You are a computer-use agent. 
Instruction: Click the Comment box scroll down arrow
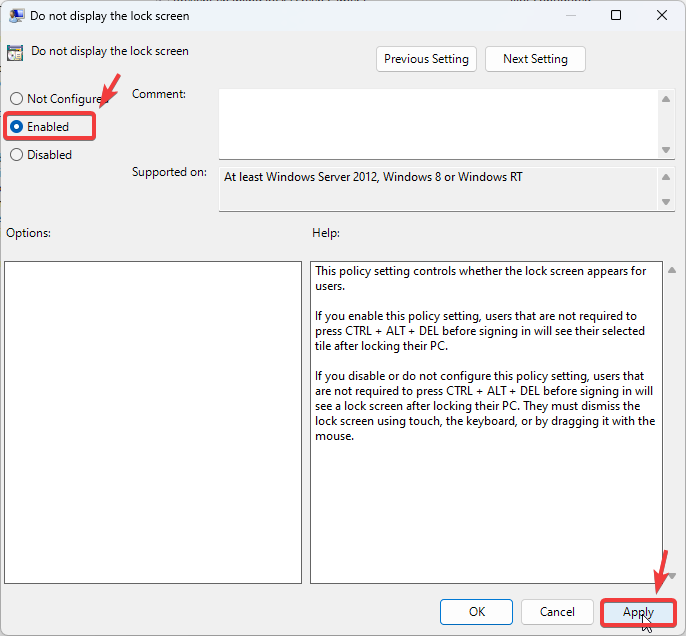coord(666,150)
